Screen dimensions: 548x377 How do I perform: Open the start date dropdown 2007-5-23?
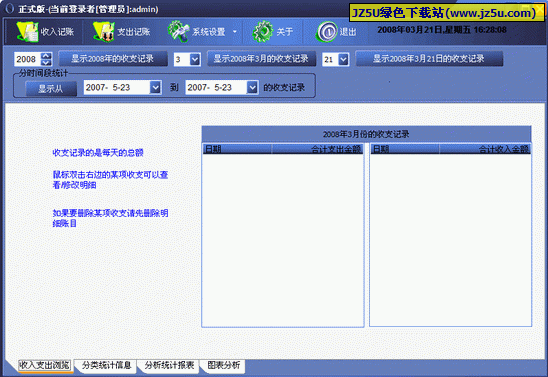click(155, 87)
